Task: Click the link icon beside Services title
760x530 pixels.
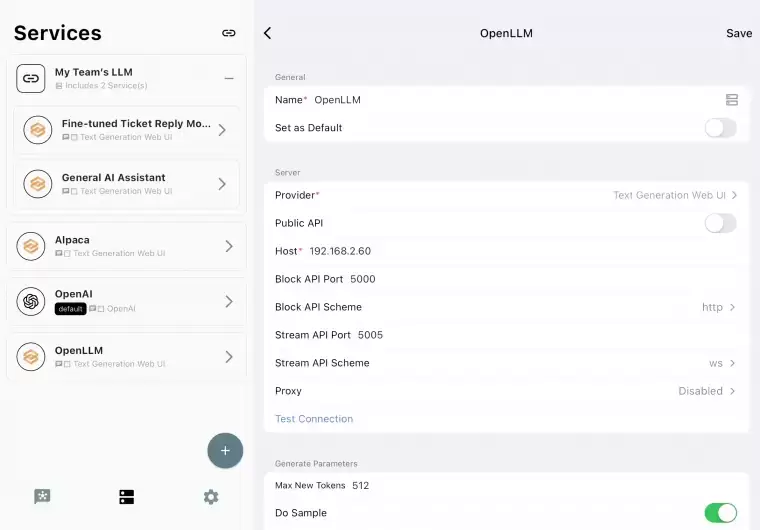Action: point(229,33)
